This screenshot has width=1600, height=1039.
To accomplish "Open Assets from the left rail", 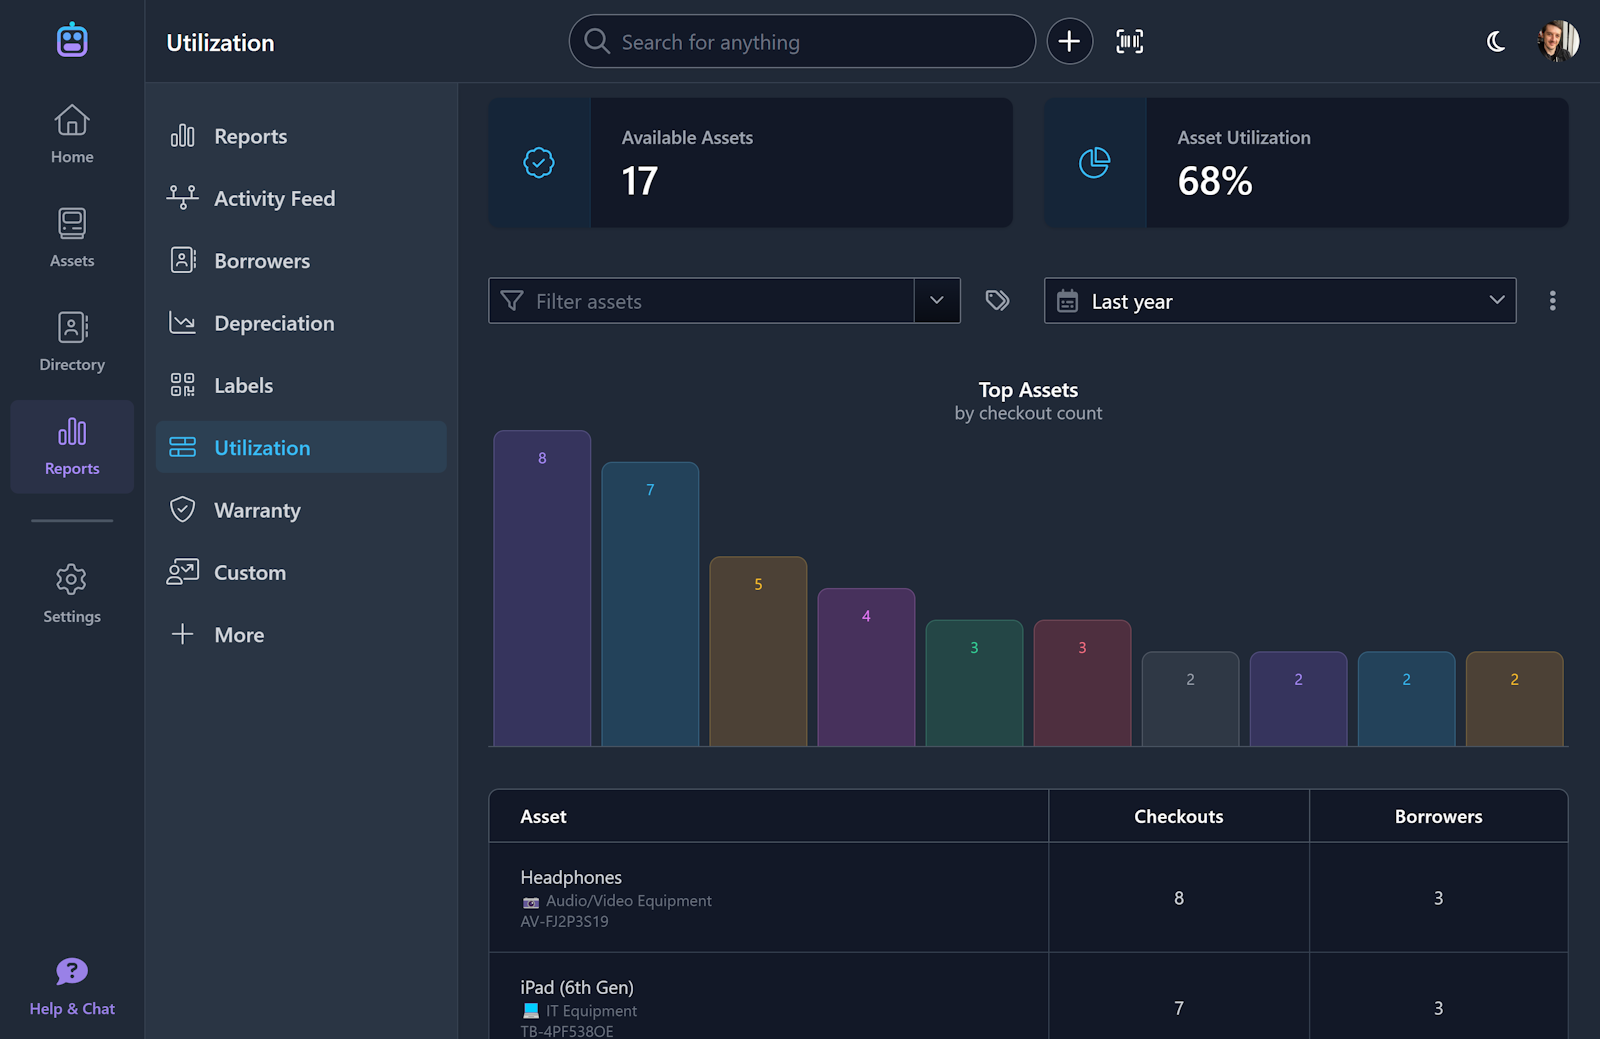I will point(72,238).
